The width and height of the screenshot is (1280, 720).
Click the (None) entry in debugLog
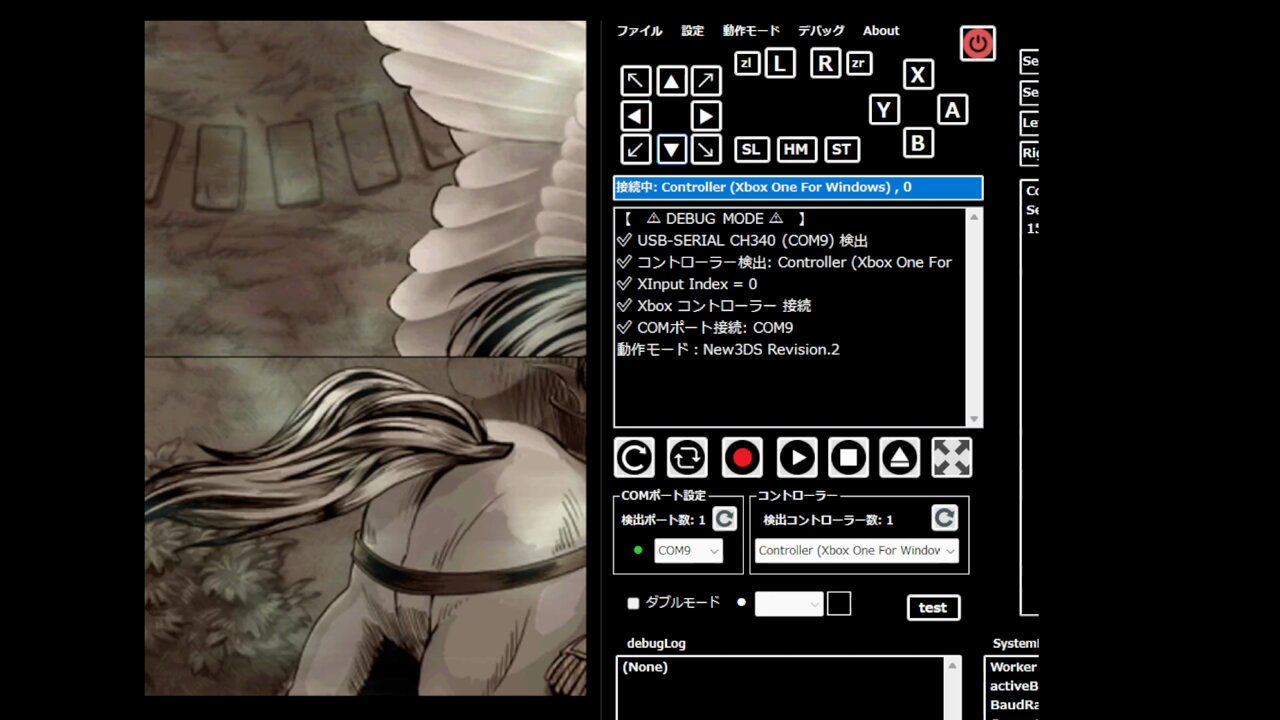pyautogui.click(x=645, y=667)
